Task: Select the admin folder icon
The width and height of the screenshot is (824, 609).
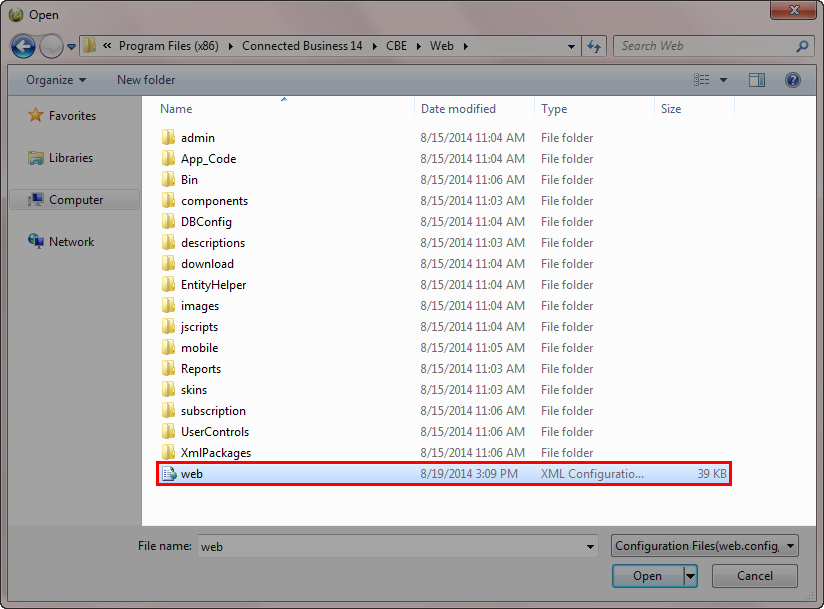Action: 169,138
